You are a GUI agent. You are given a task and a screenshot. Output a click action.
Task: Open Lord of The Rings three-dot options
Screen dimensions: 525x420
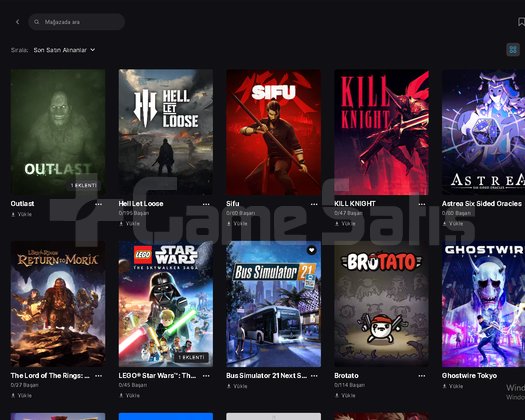coord(98,376)
